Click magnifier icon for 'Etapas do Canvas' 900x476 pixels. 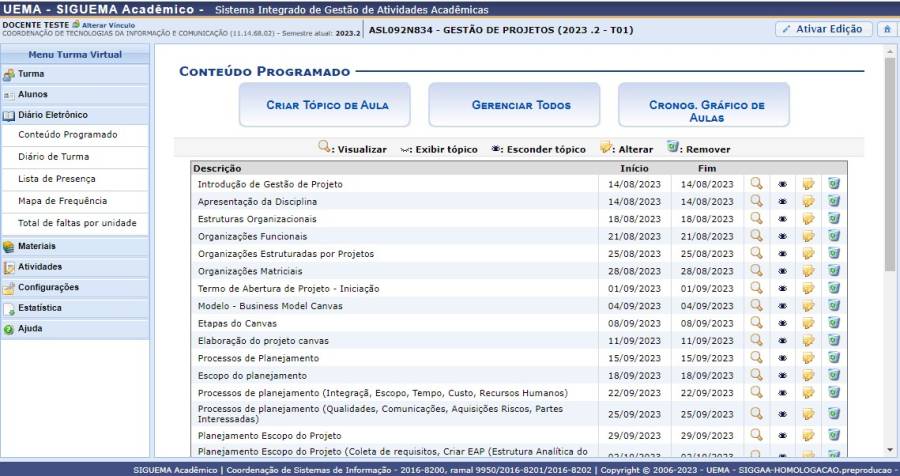pos(757,323)
